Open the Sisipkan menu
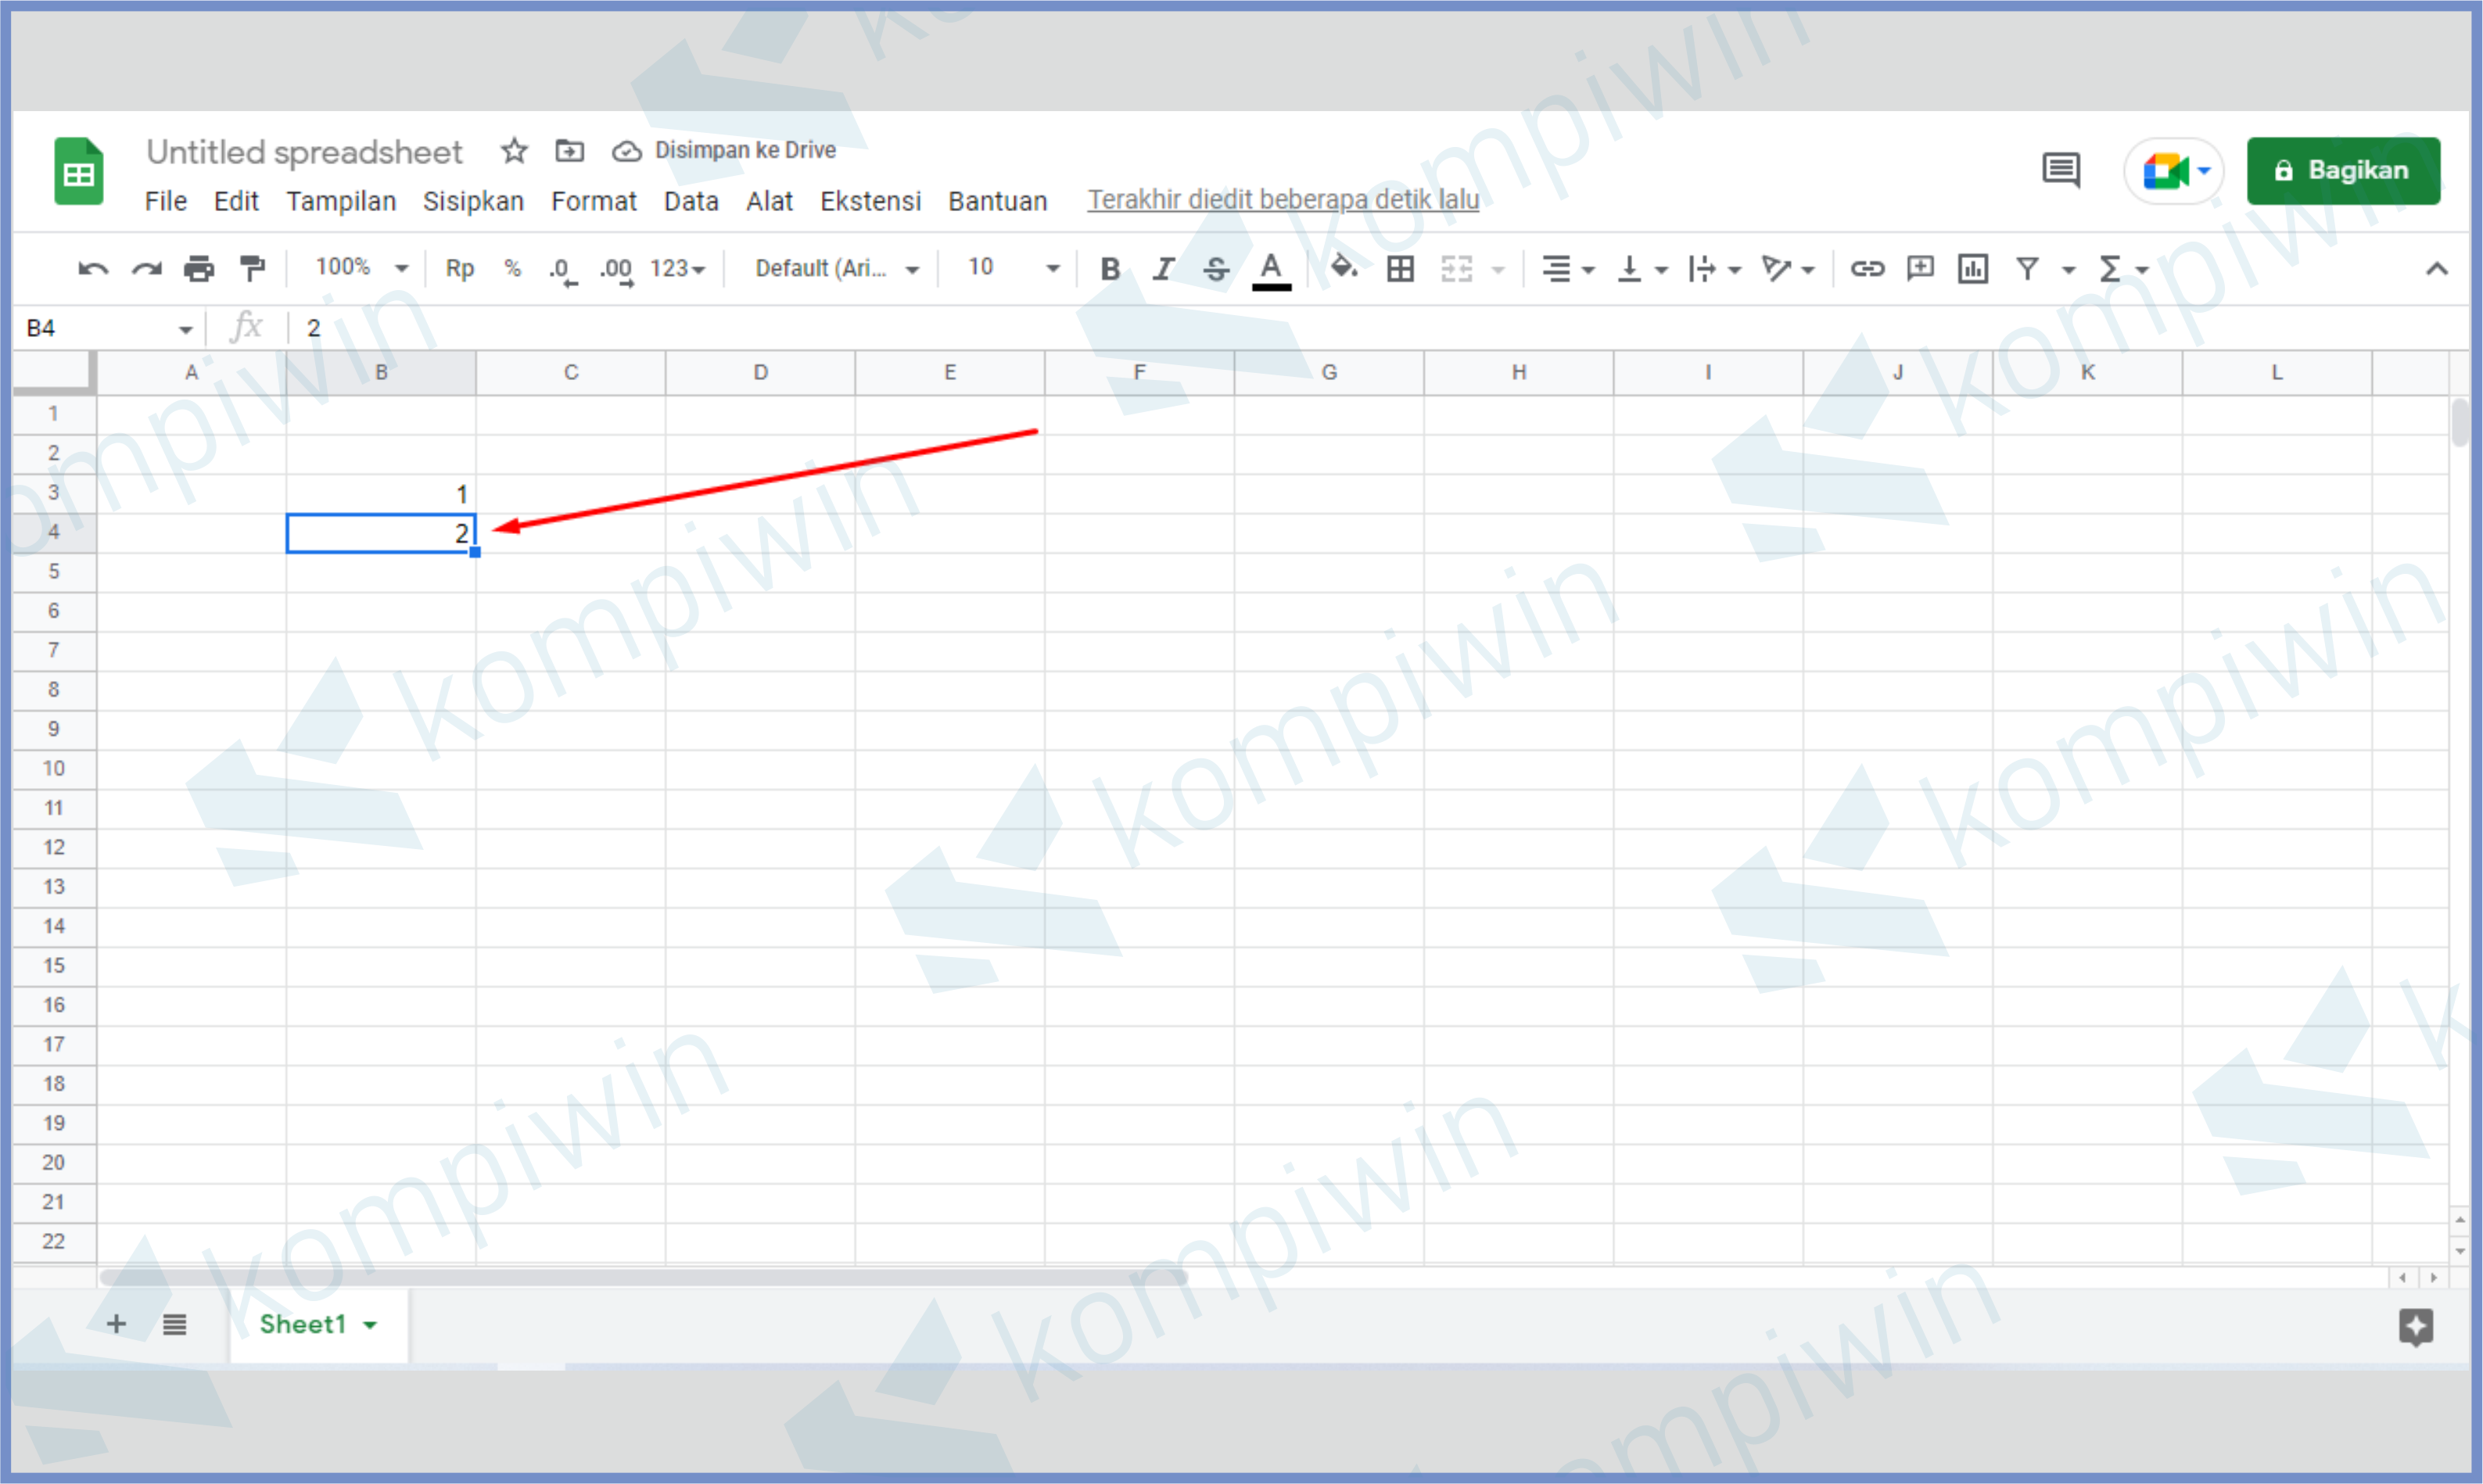 473,201
